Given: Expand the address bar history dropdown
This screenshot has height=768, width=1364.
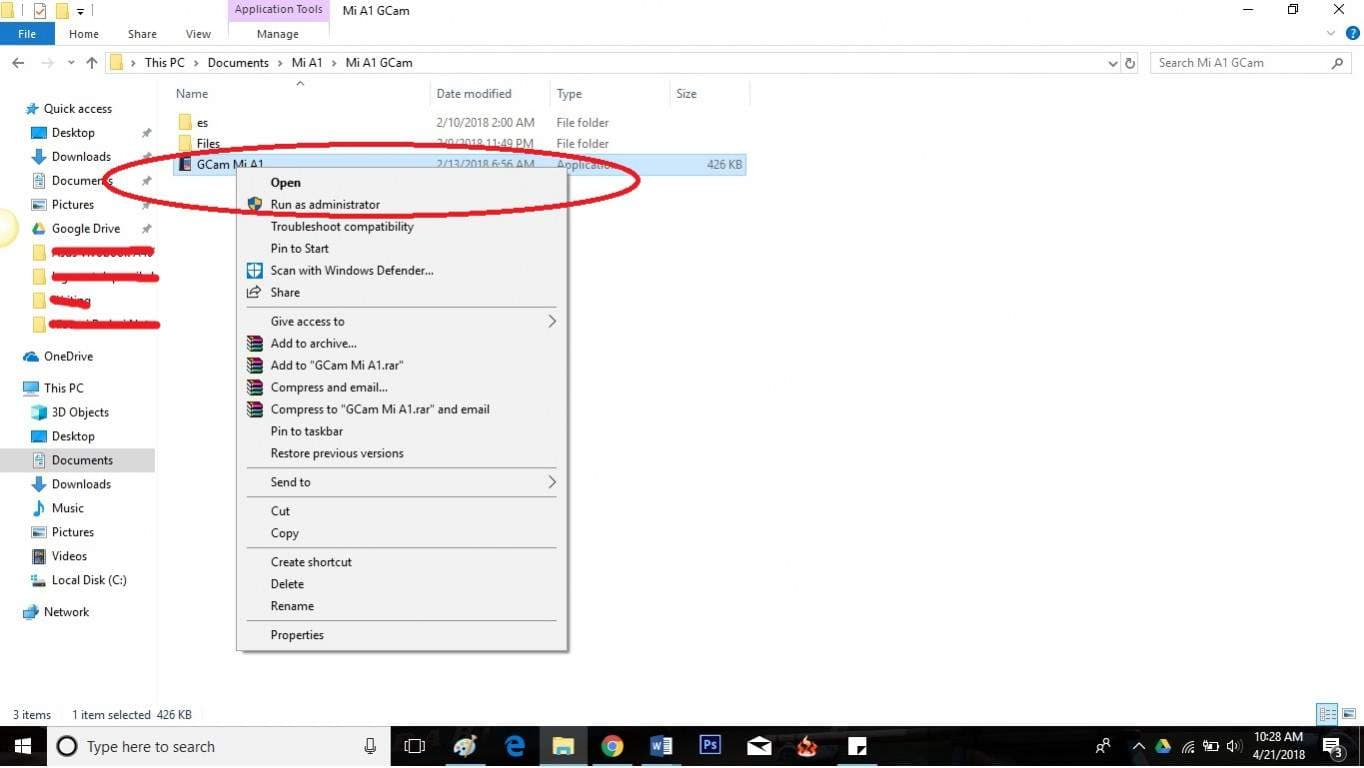Looking at the screenshot, I should coord(1113,63).
